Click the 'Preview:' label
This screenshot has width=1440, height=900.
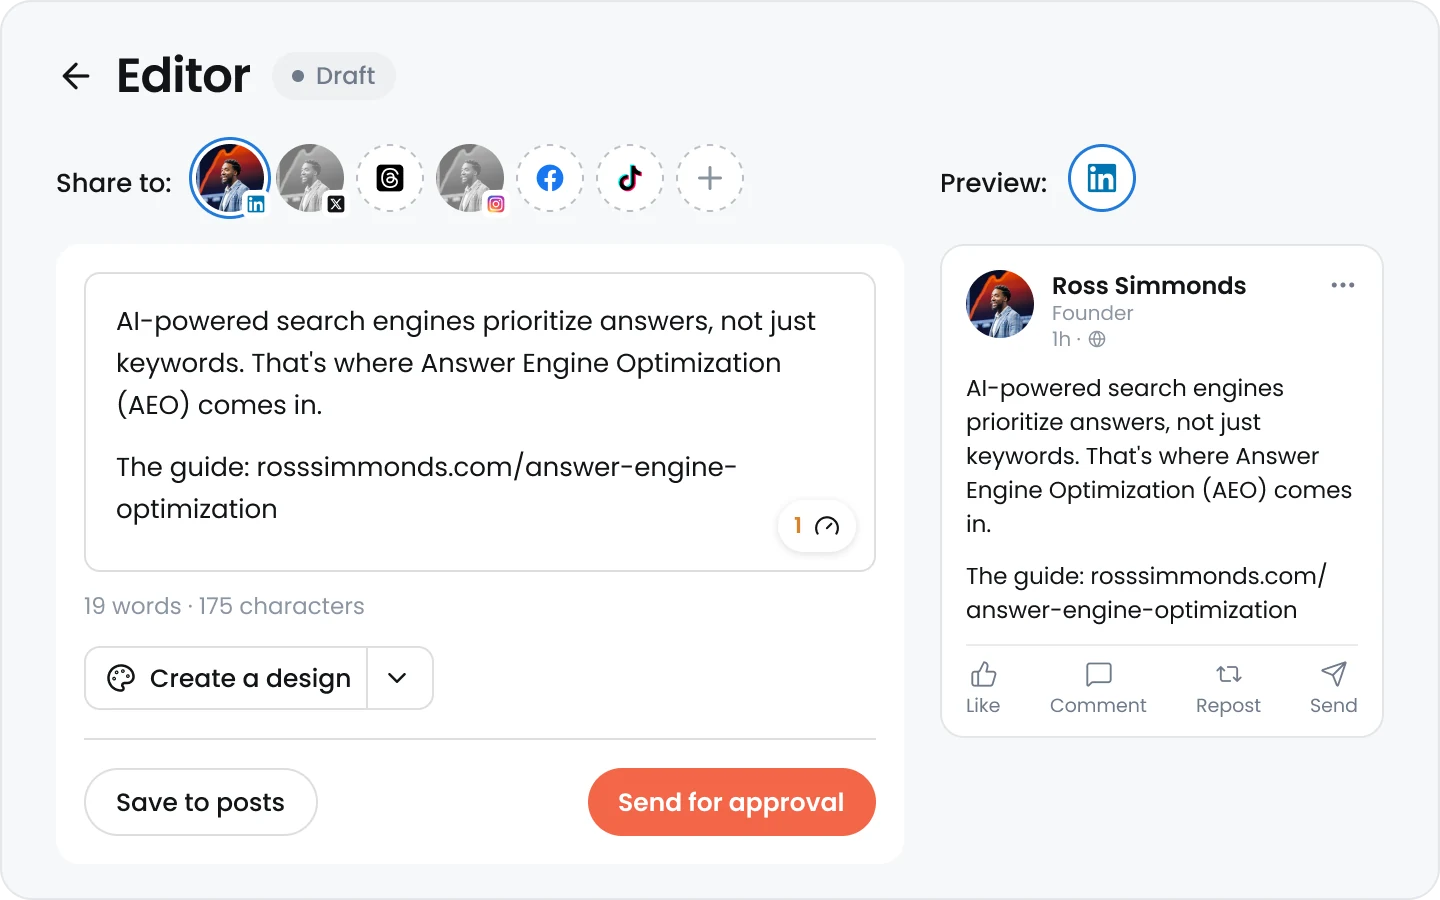[994, 183]
